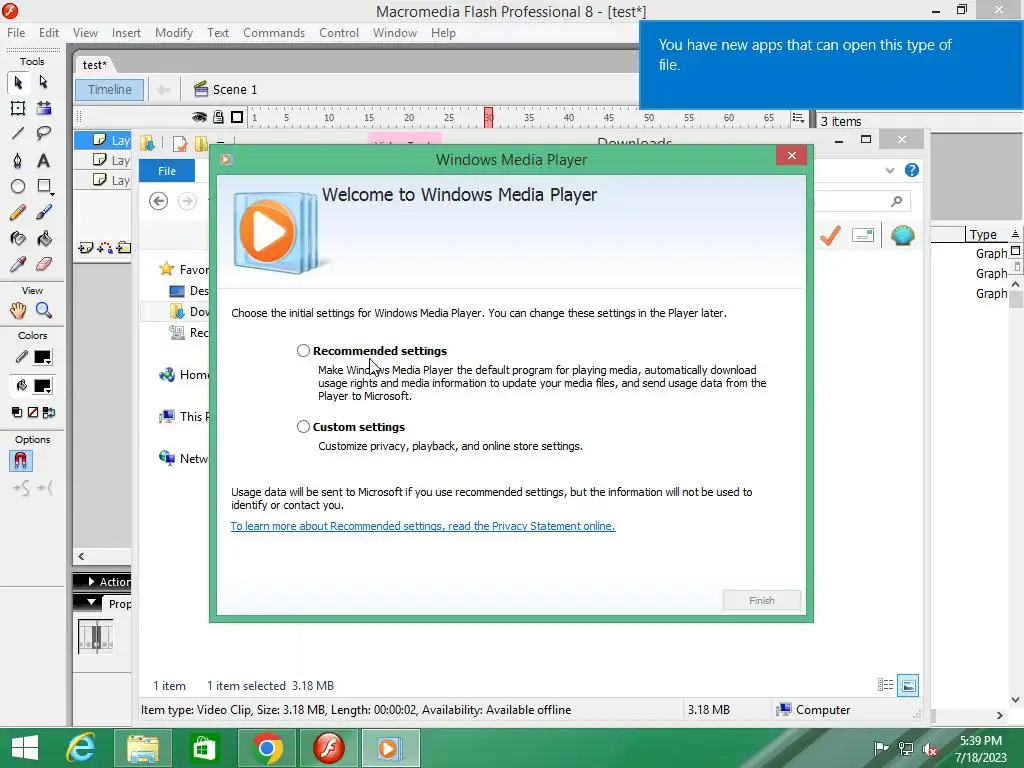Switch to the test* document tab

pyautogui.click(x=95, y=65)
